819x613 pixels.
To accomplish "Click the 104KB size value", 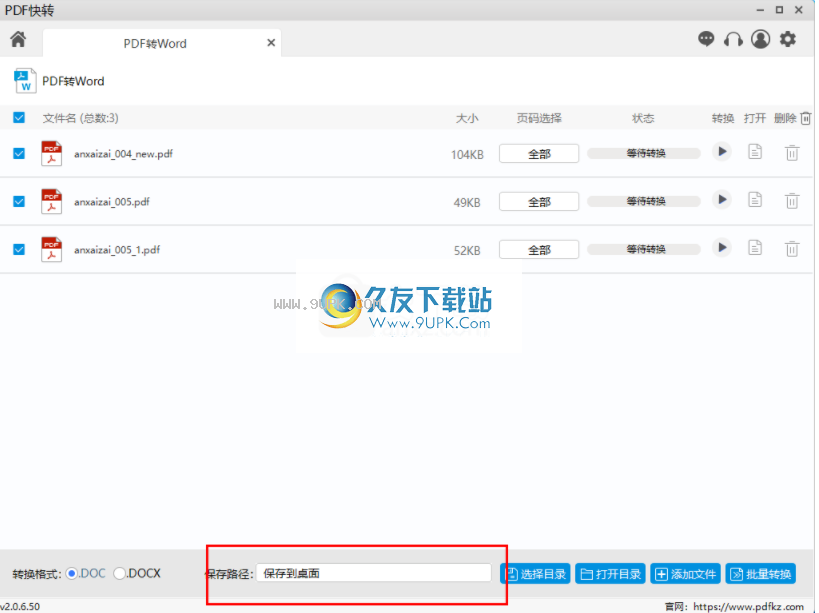I will (467, 155).
